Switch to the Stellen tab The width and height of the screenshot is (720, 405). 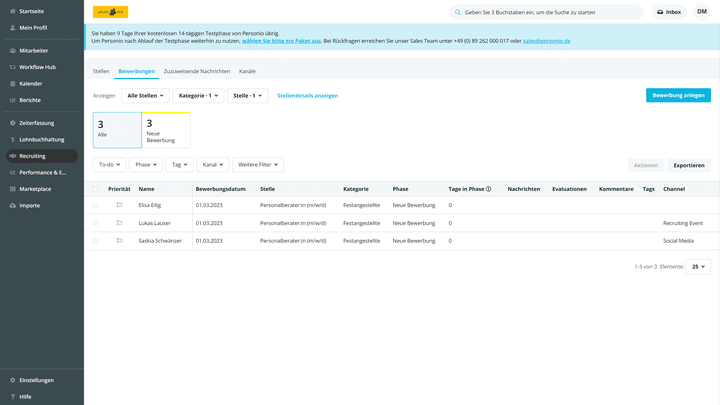click(x=101, y=72)
